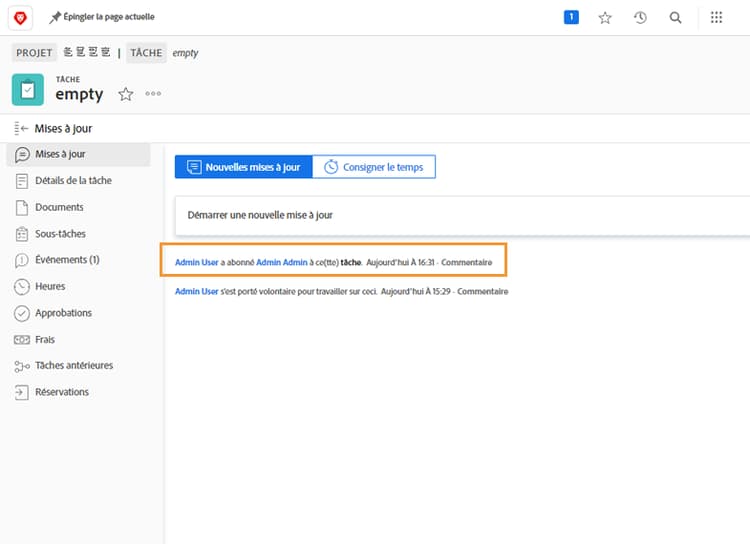Click the Détails de la tâche page icon
Screen dimensions: 750x544
tap(22, 181)
